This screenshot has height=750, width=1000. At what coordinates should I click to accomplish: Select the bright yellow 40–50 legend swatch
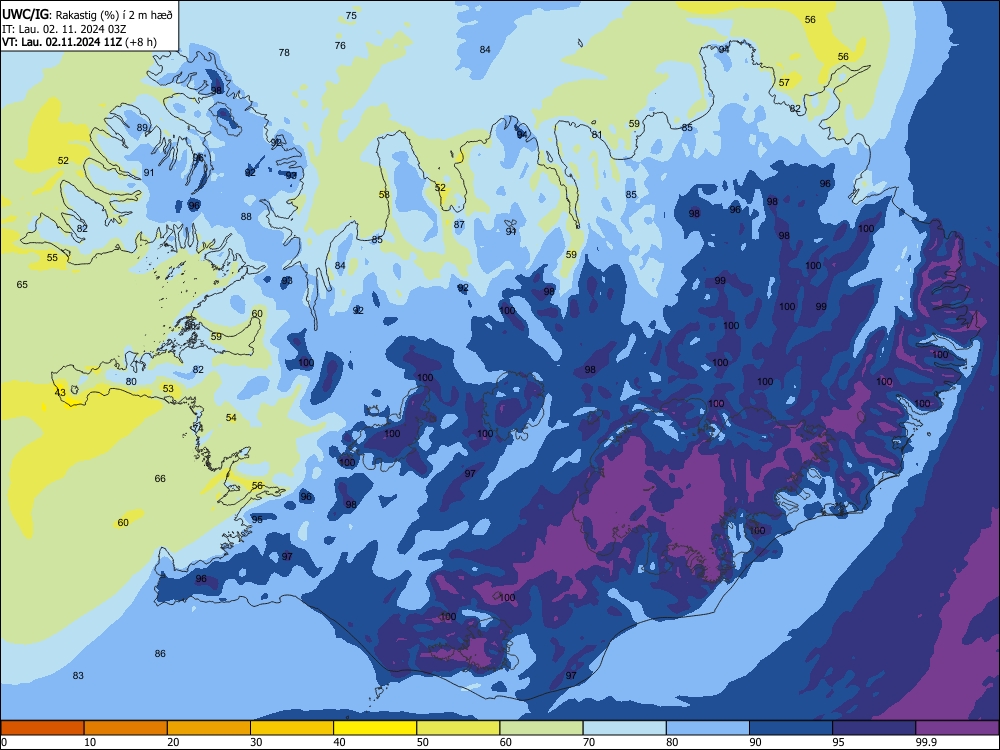[x=375, y=728]
